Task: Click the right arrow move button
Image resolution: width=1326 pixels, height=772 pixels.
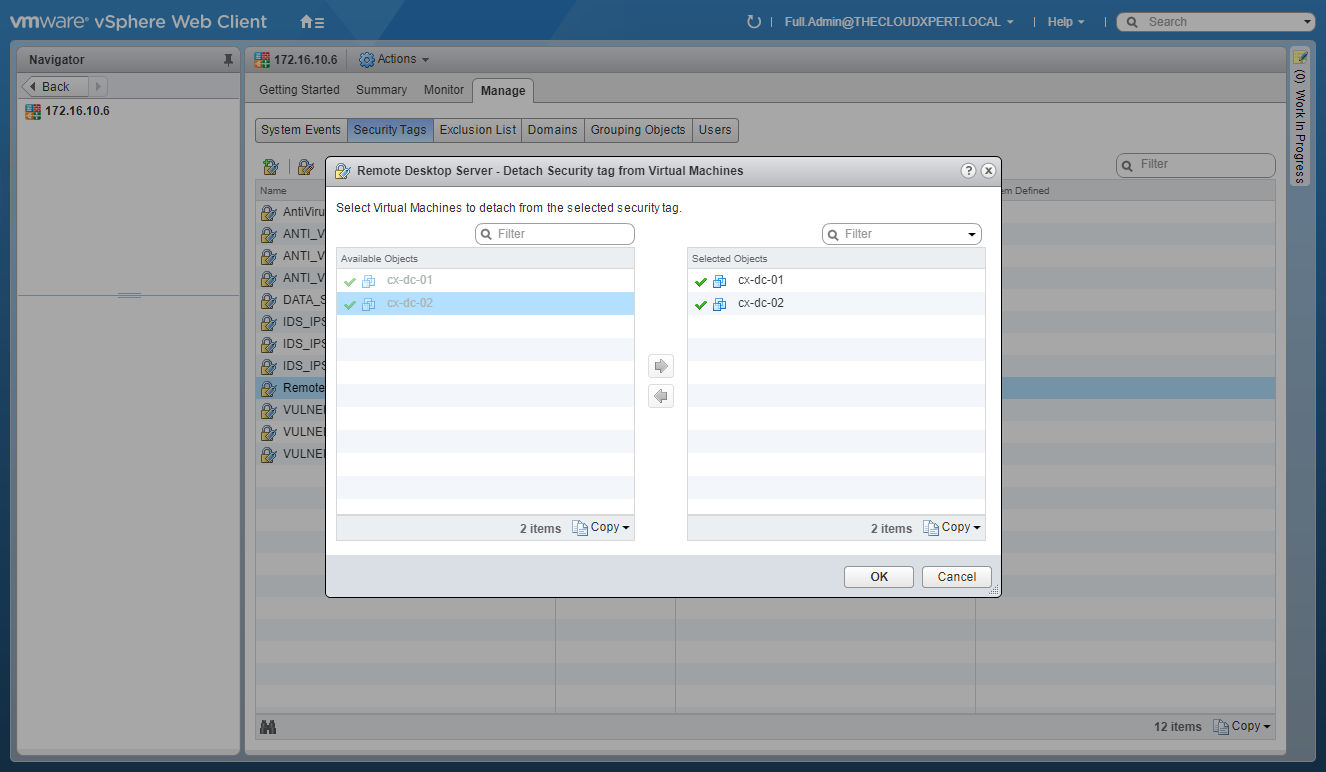Action: (660, 366)
